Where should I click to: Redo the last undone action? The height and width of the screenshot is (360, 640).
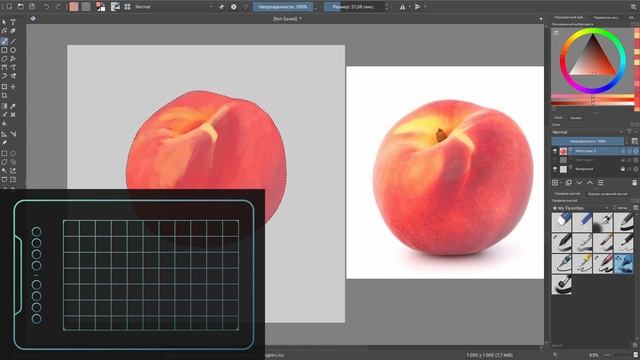[58, 7]
